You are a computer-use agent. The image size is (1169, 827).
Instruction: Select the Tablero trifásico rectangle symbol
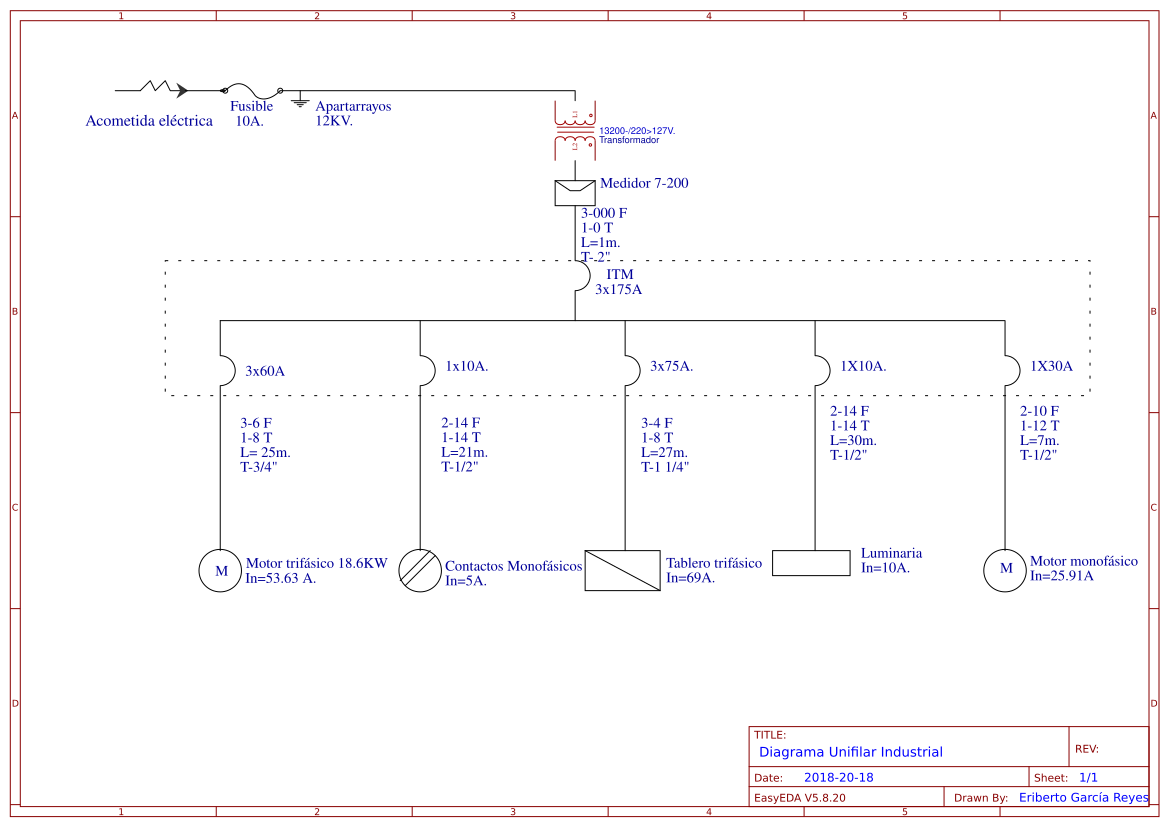tap(622, 570)
